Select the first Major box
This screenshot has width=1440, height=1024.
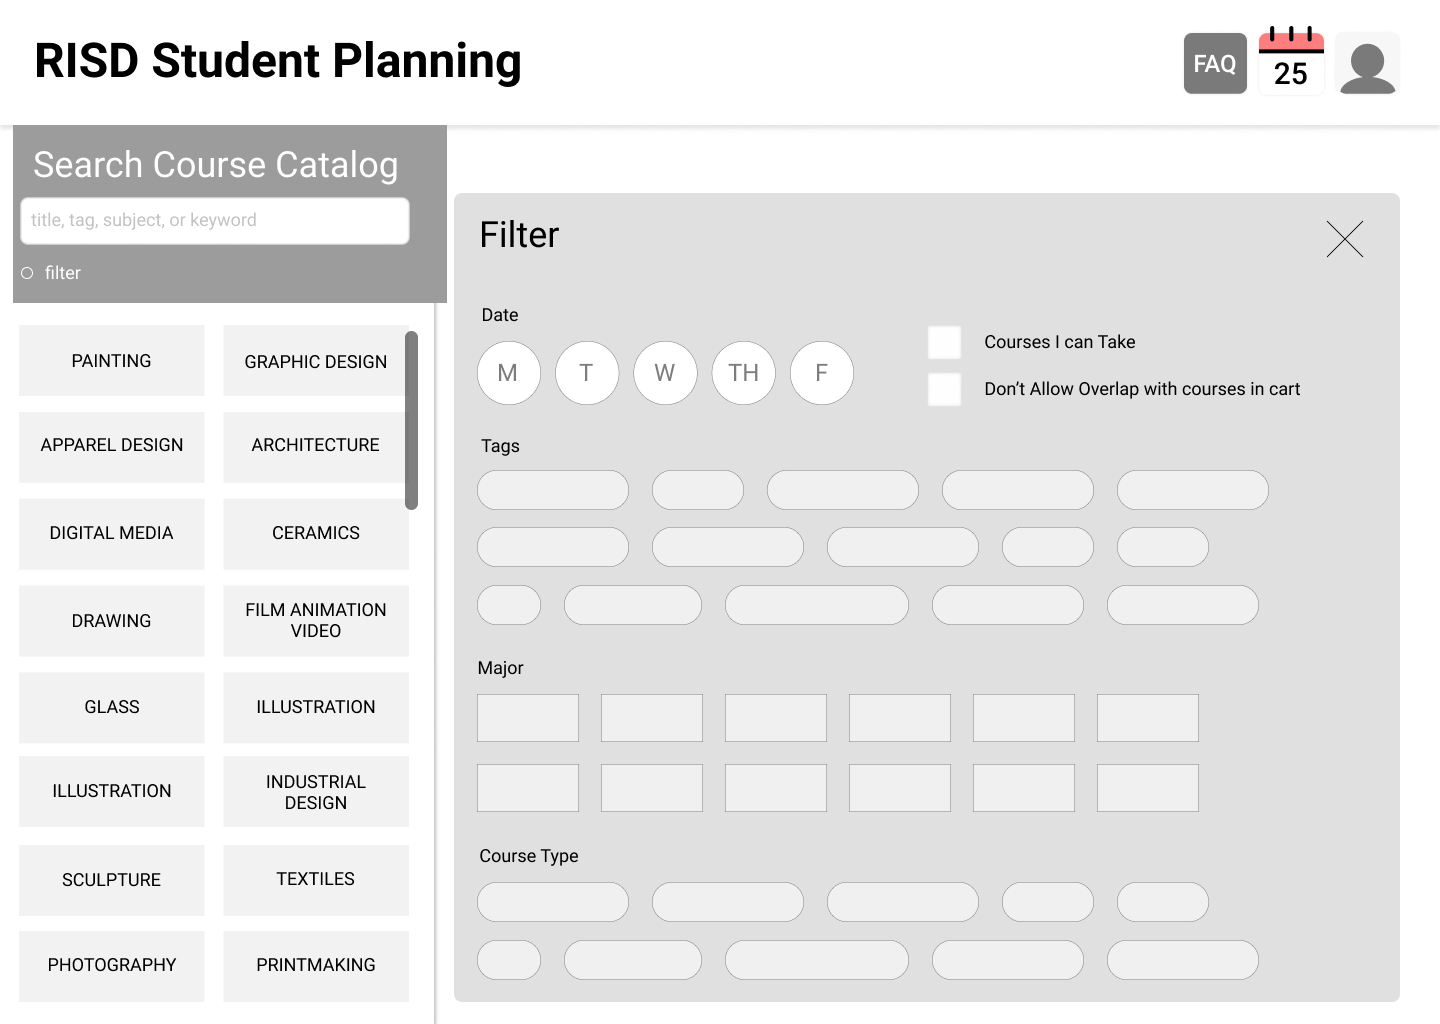(x=528, y=718)
